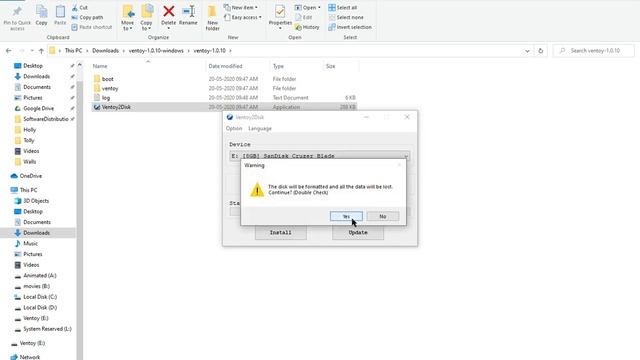Click History in the ribbon
Screen dimensions: 640x360
[307, 27]
